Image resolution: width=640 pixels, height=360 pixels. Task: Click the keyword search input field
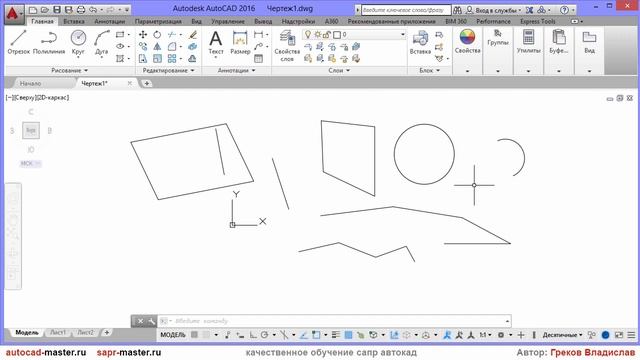click(406, 10)
